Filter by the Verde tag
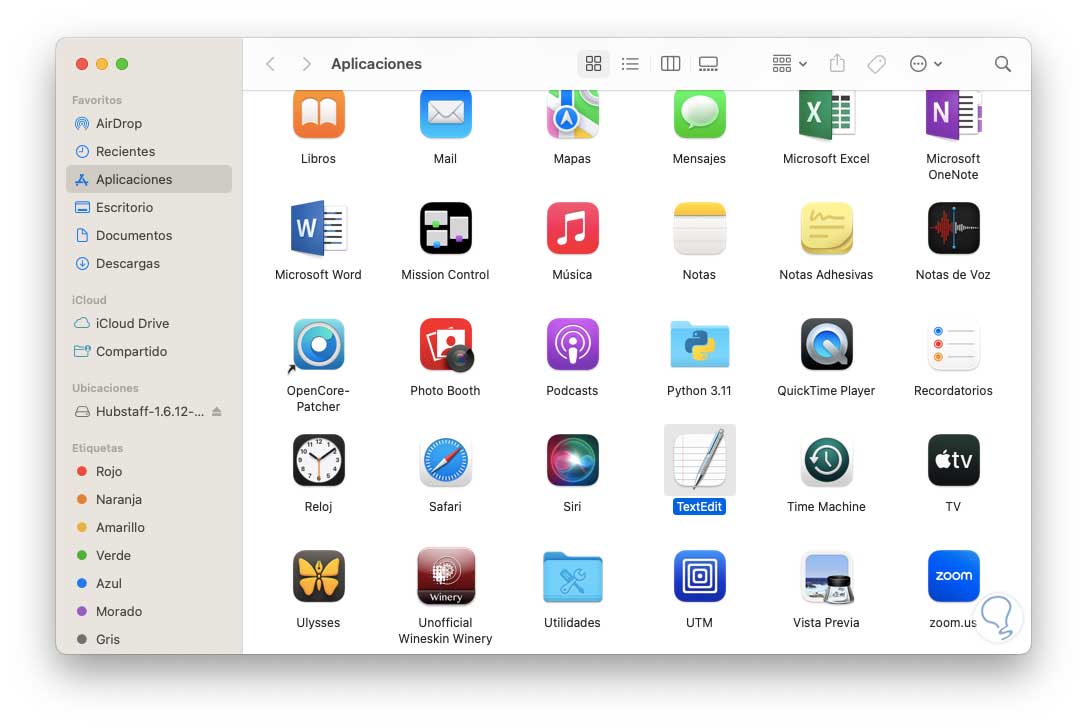Viewport: 1087px width, 728px height. point(149,555)
